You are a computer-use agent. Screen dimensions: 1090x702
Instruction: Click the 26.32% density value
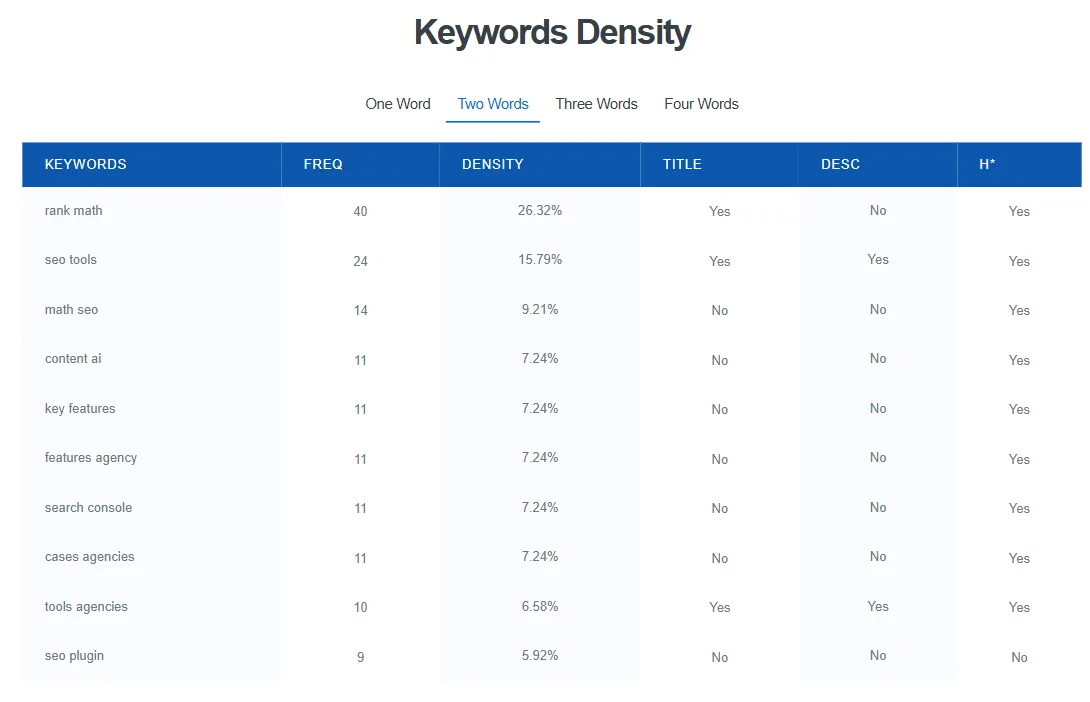[539, 210]
